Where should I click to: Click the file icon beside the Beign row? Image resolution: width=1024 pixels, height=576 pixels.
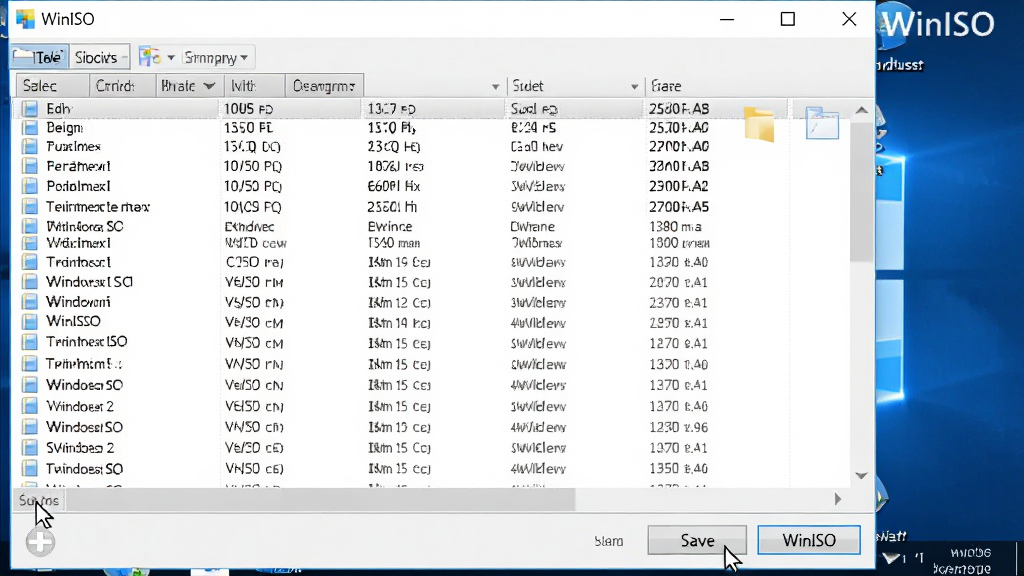coord(29,127)
